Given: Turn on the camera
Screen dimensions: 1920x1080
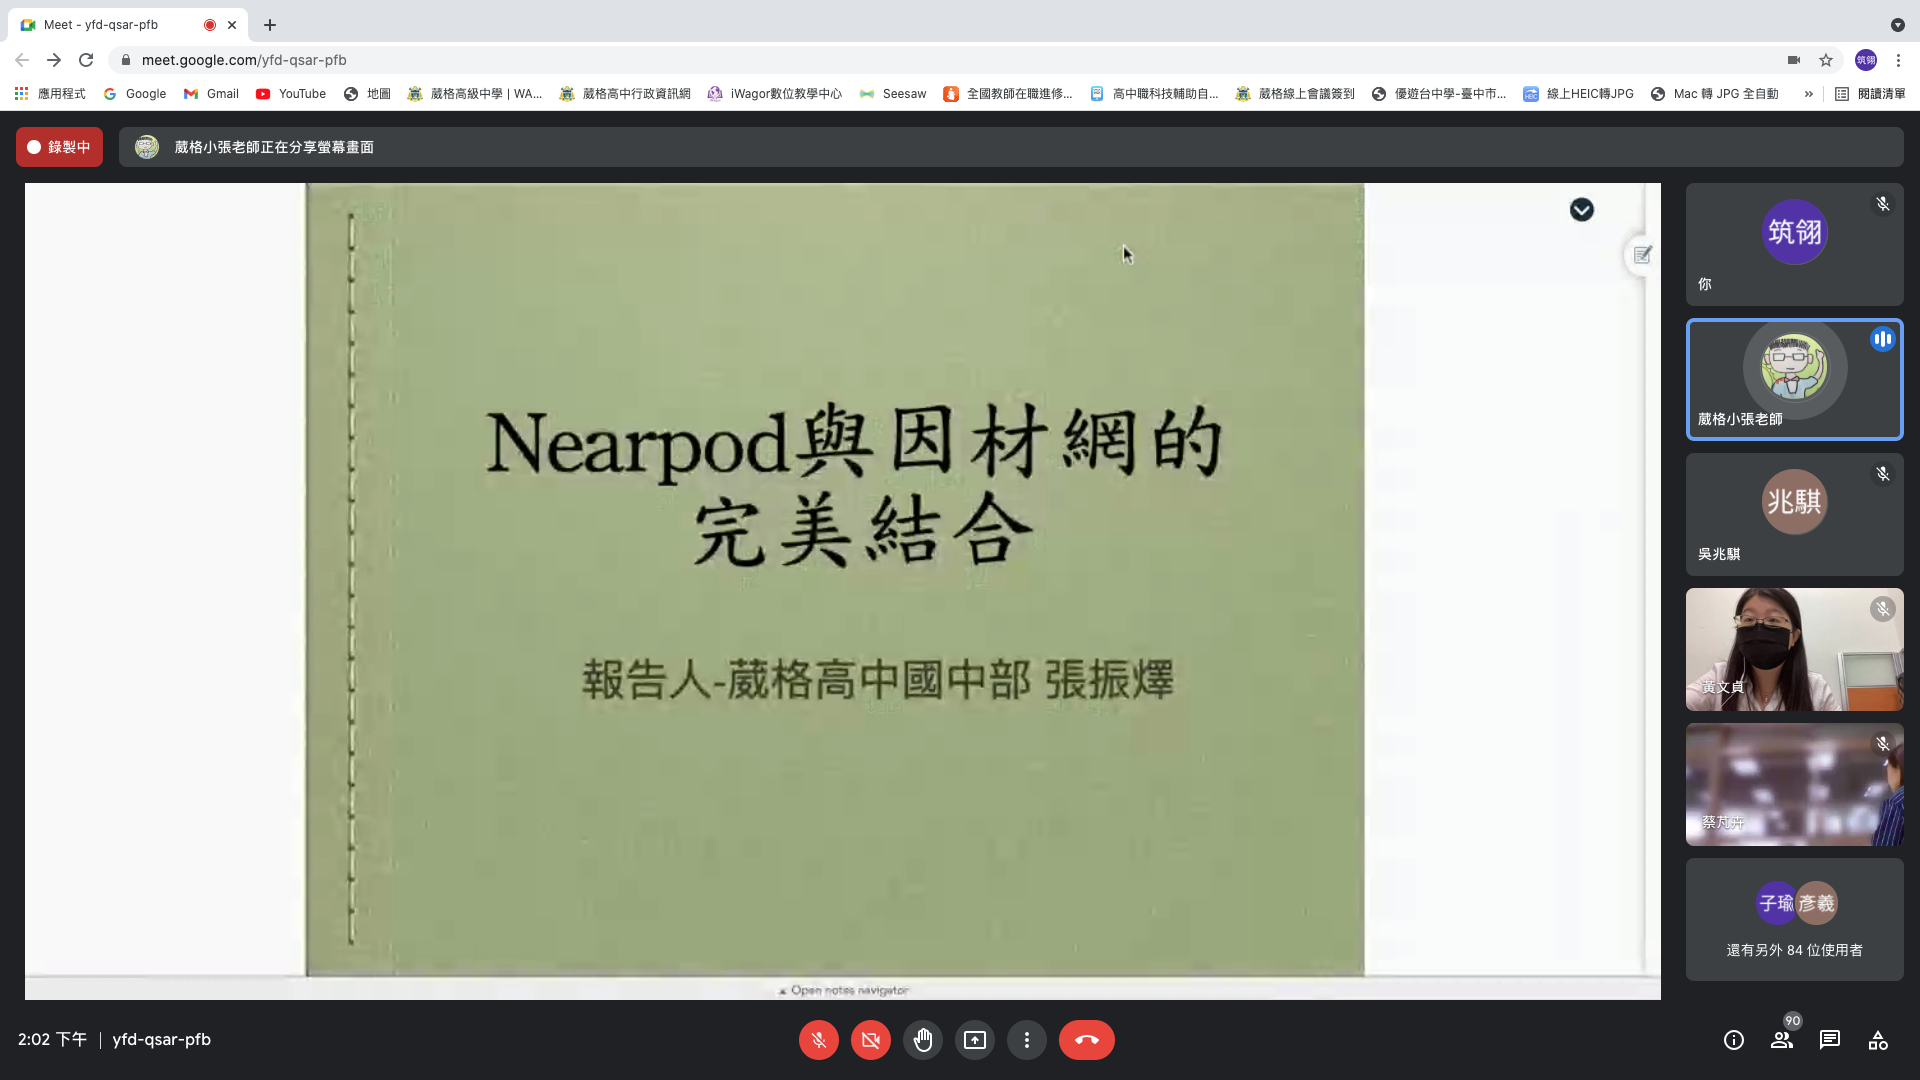Looking at the screenshot, I should pos(870,1040).
